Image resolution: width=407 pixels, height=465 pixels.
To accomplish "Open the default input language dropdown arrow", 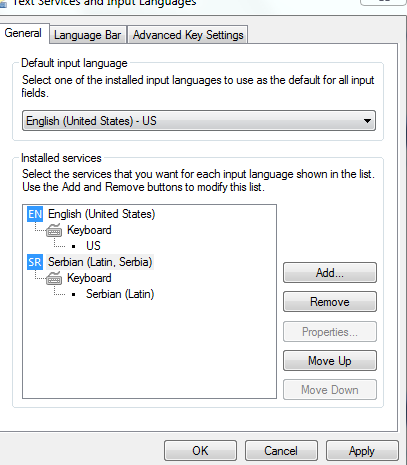I will click(x=367, y=121).
